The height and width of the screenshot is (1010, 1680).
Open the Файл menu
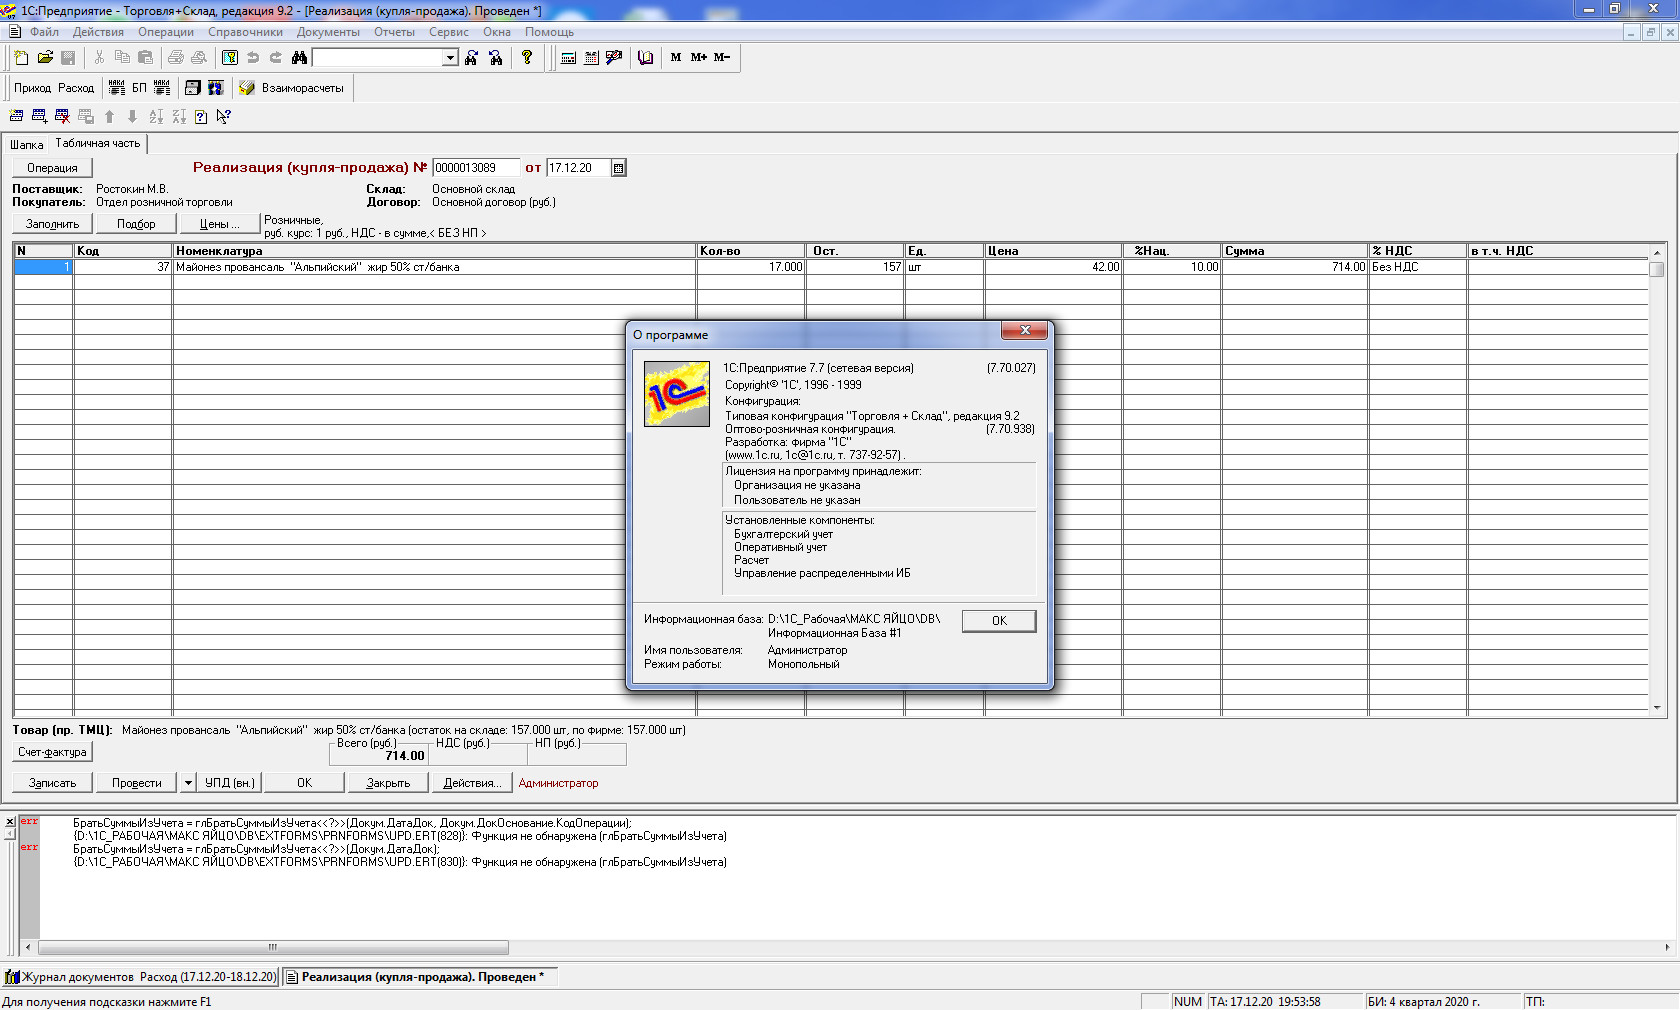44,32
